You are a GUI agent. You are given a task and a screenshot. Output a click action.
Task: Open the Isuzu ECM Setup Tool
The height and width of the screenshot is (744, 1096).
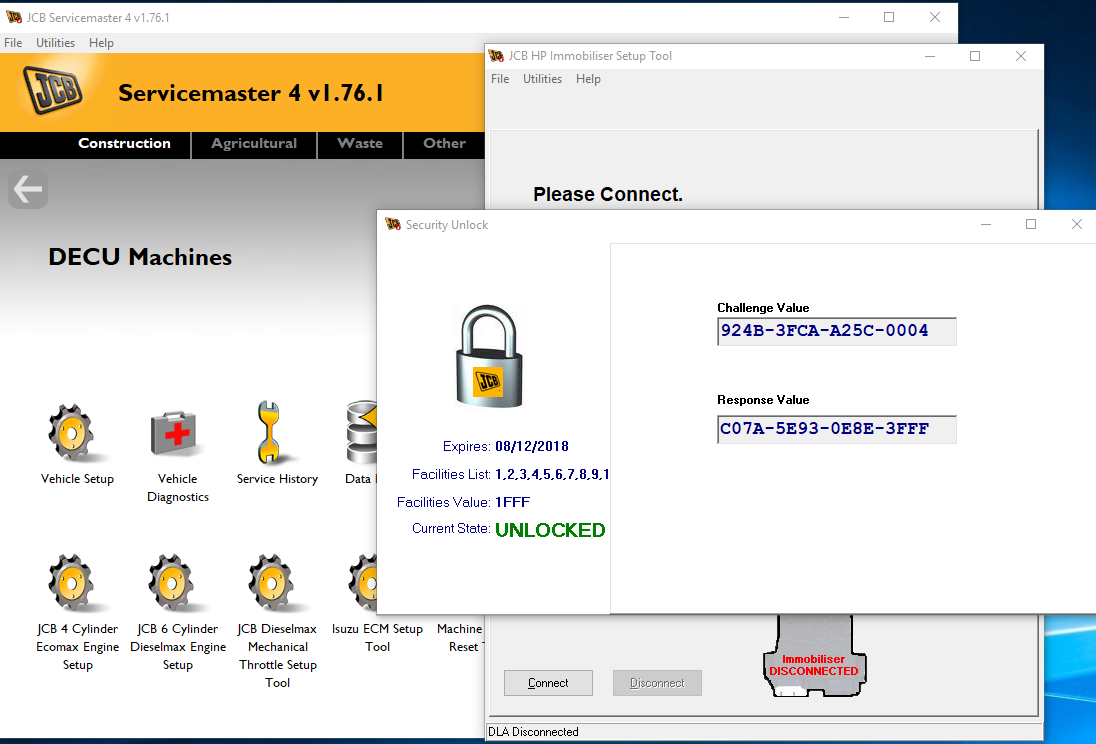pos(364,583)
